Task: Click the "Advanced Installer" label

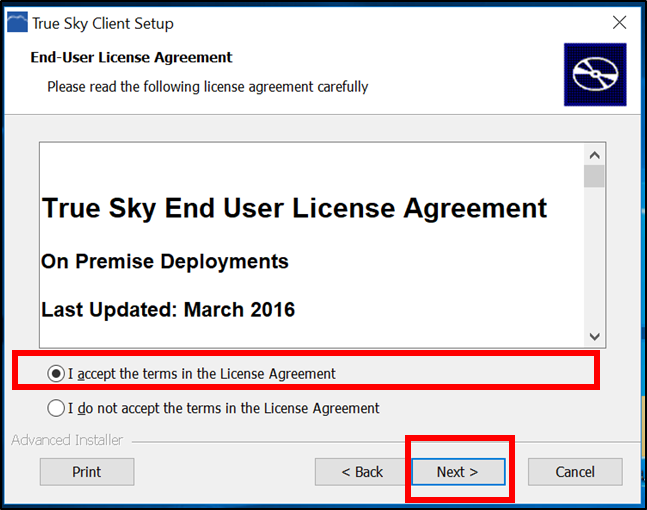Action: click(67, 440)
